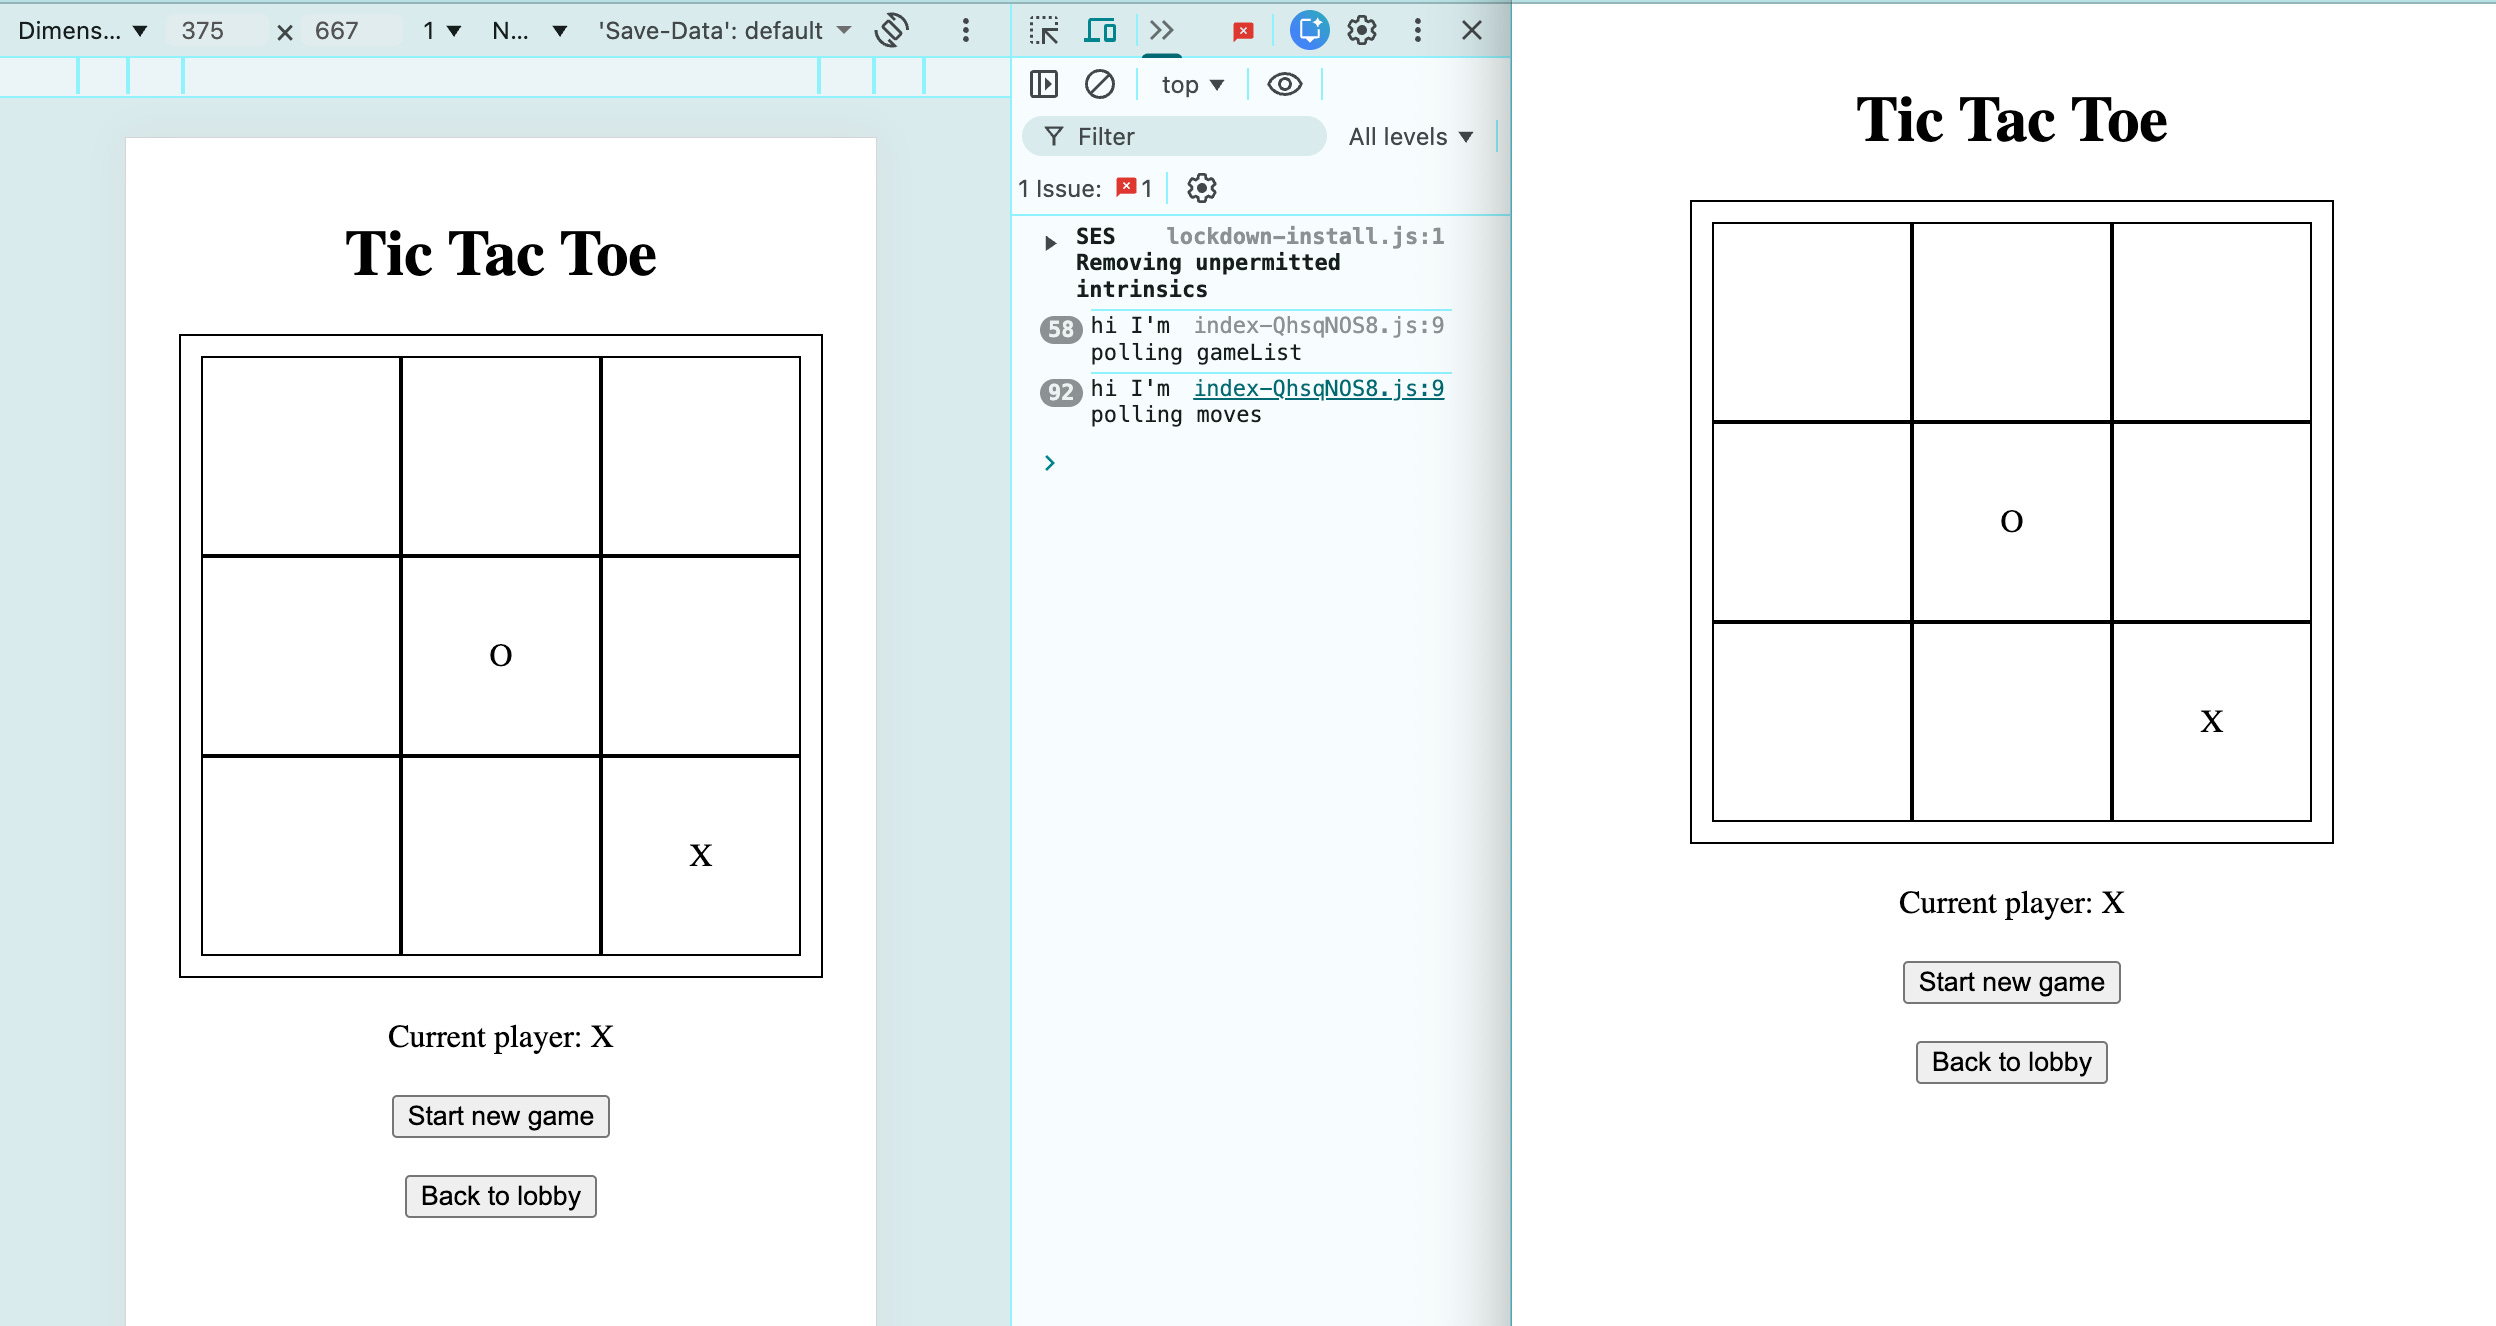Screen dimensions: 2496x1326
Task: Click the AI assistance icon in DevTools
Action: pos(1309,31)
